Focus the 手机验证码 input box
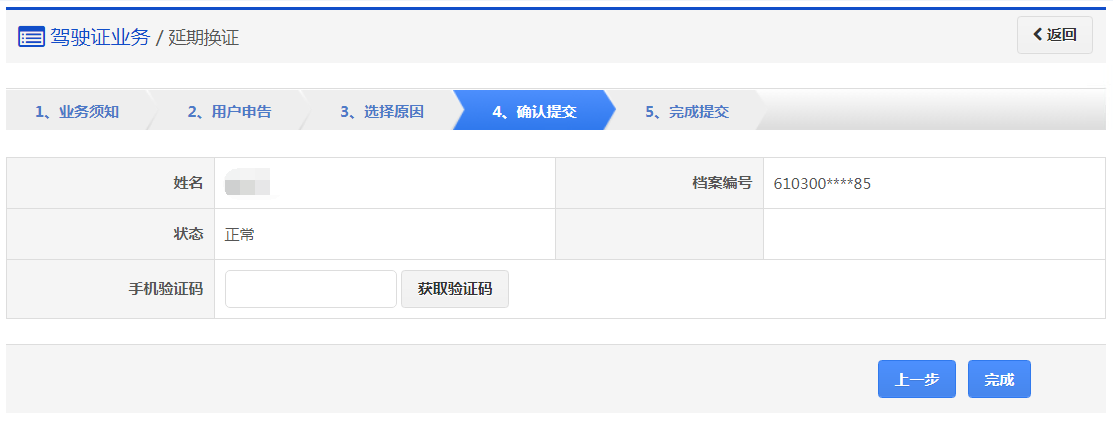 [x=311, y=289]
